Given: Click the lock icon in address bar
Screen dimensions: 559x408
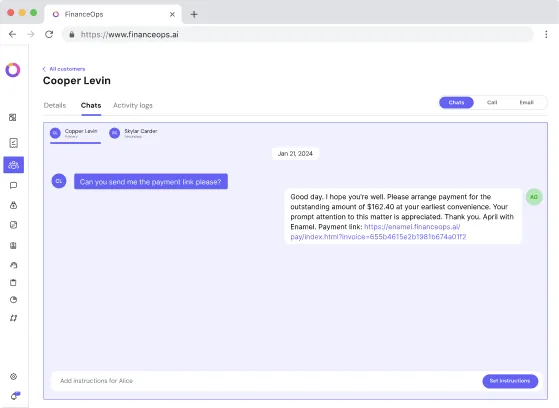Looking at the screenshot, I should 72,34.
